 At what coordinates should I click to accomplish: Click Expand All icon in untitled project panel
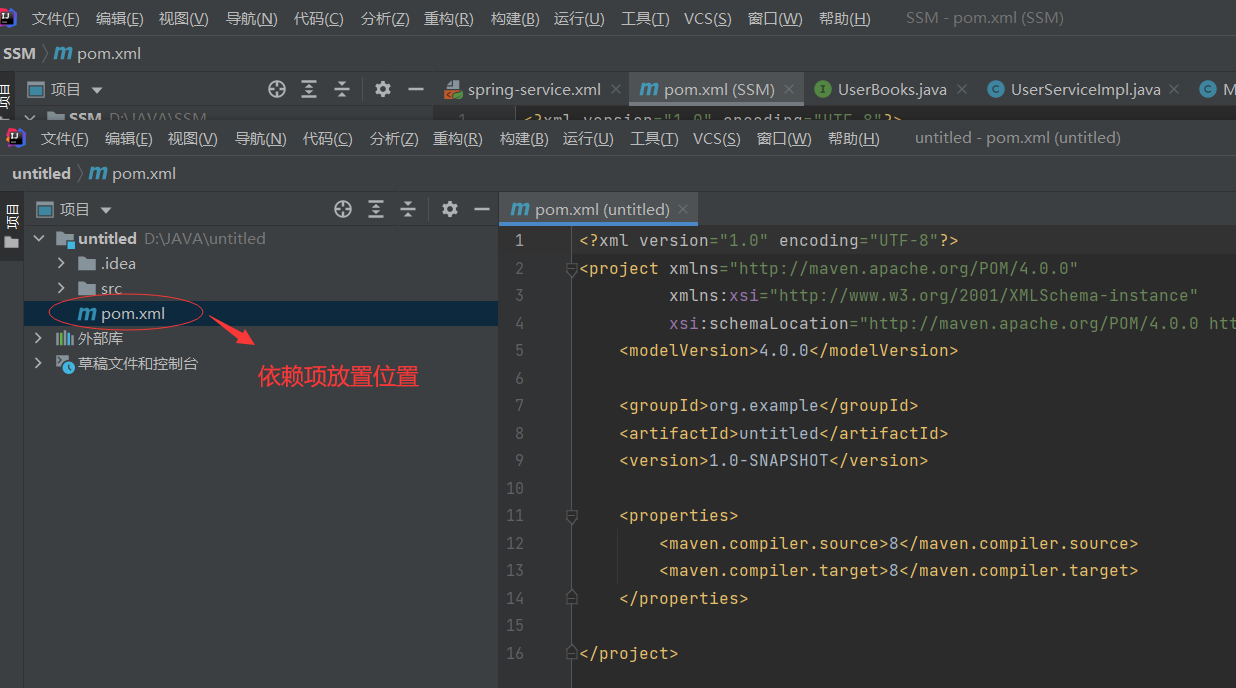(x=376, y=209)
